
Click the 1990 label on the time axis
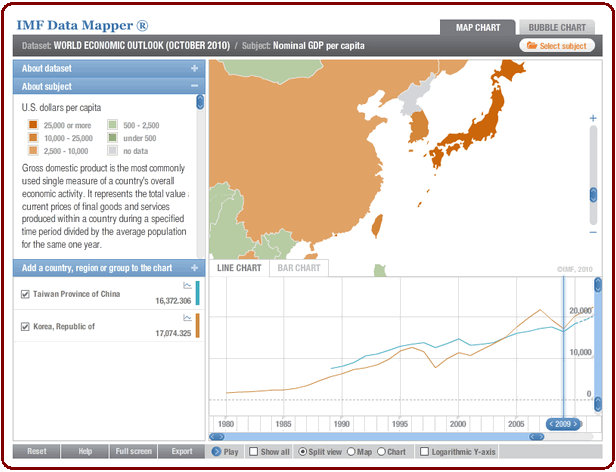pyautogui.click(x=341, y=424)
